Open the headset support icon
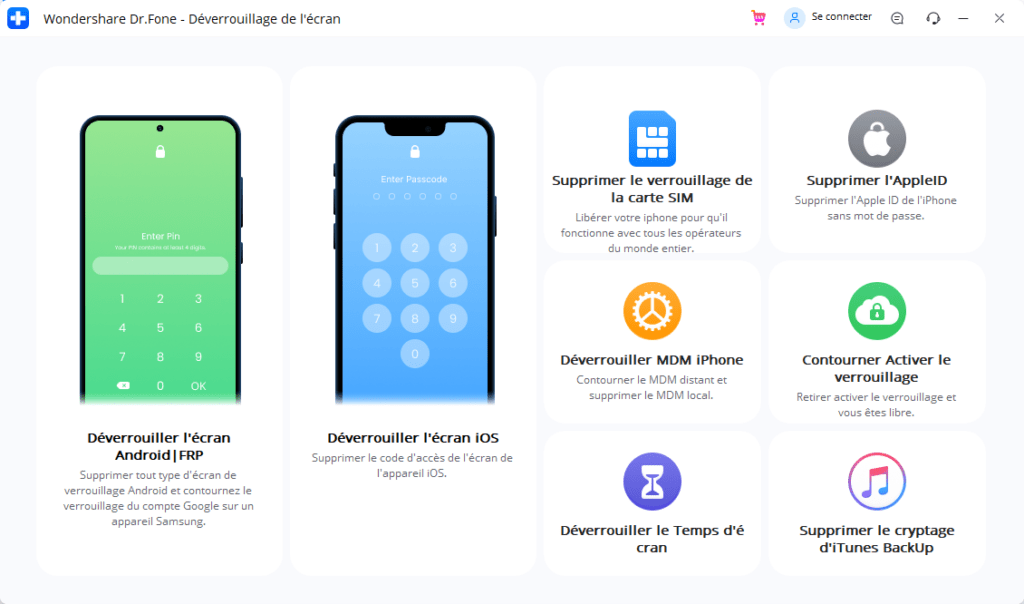 click(x=933, y=18)
